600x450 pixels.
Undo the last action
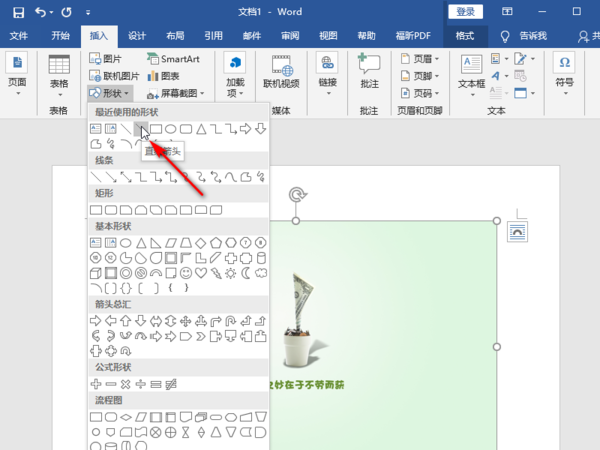coord(40,12)
